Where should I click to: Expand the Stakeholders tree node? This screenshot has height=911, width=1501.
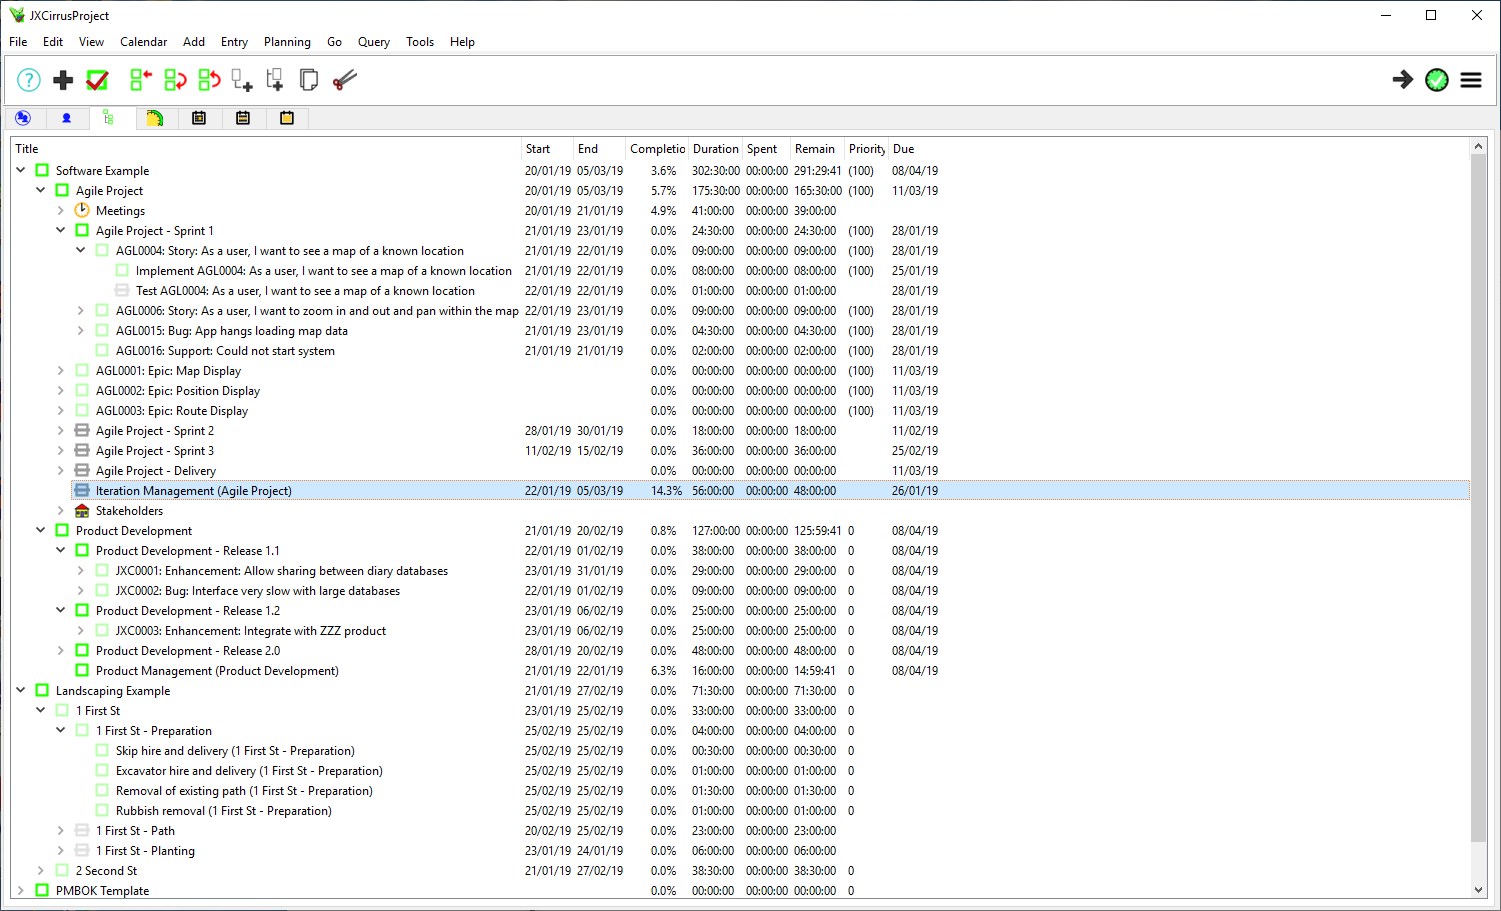click(60, 511)
